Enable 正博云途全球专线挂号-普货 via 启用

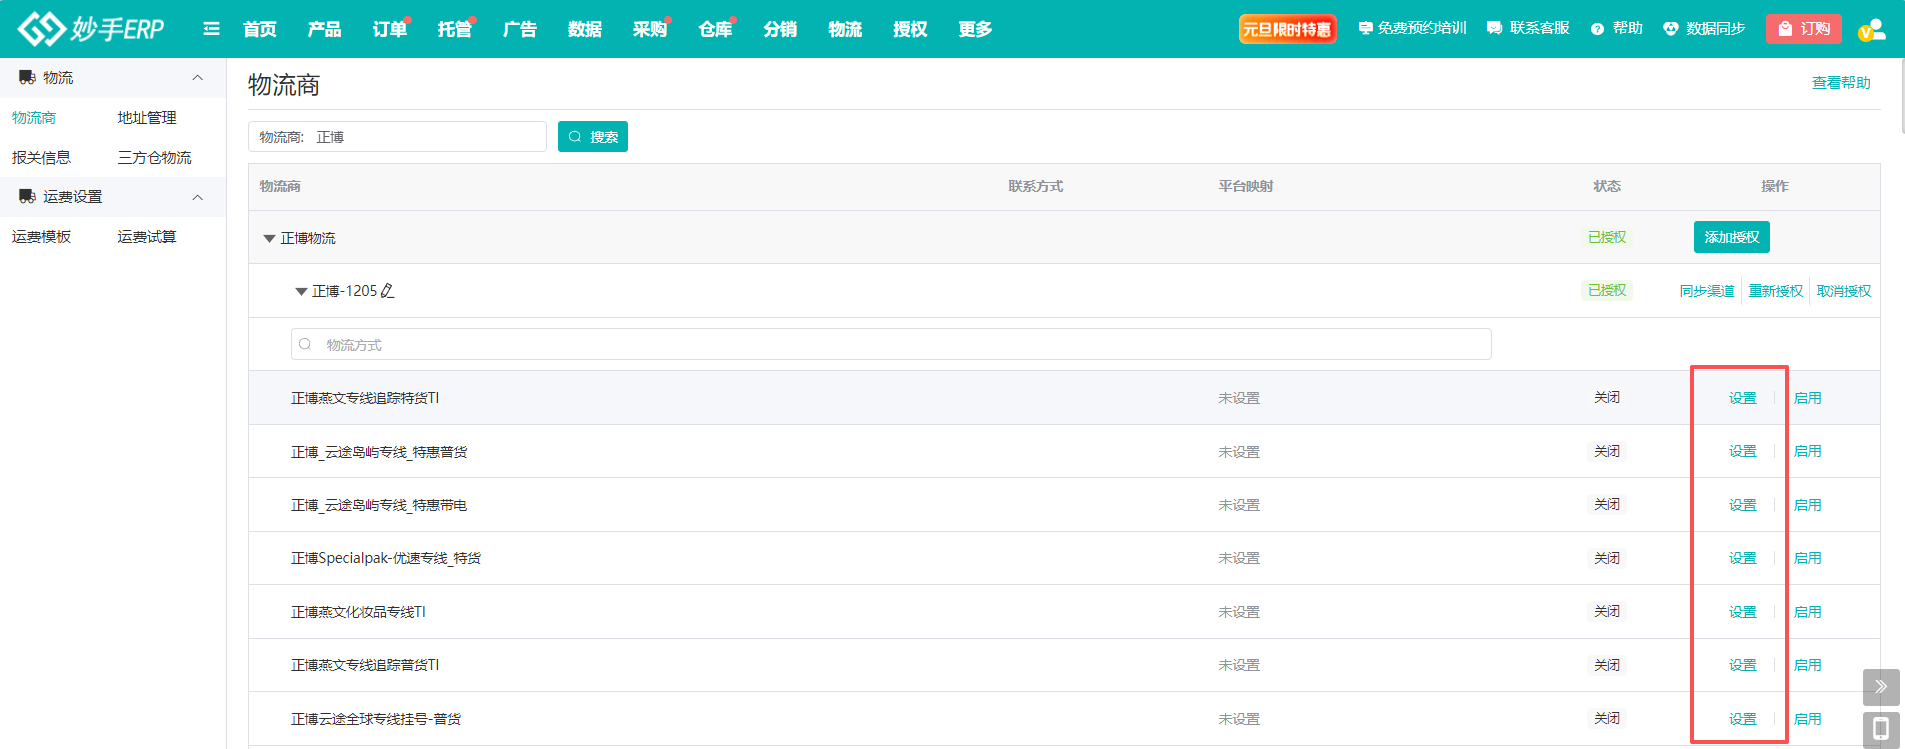tap(1807, 719)
